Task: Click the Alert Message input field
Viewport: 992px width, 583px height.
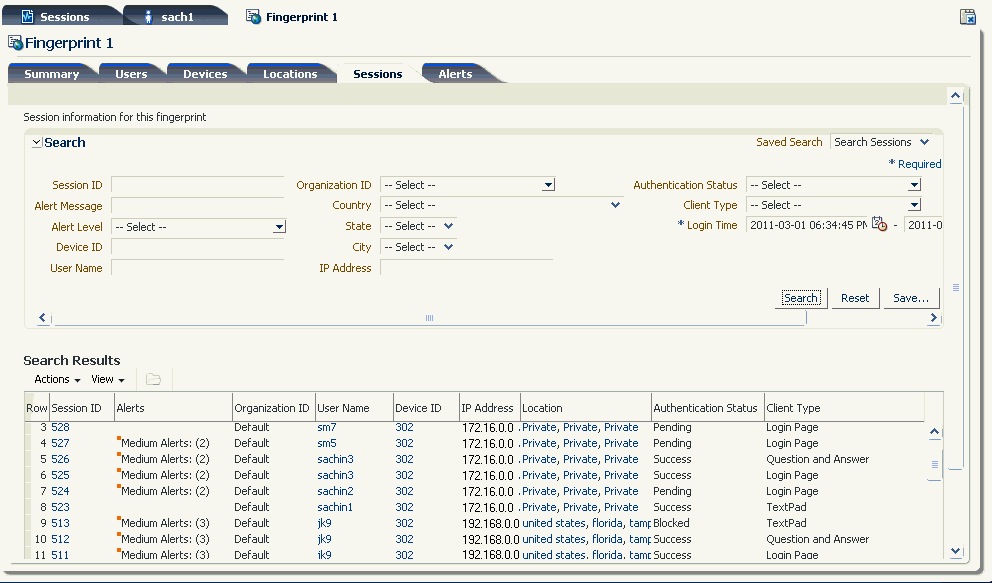Action: point(197,206)
